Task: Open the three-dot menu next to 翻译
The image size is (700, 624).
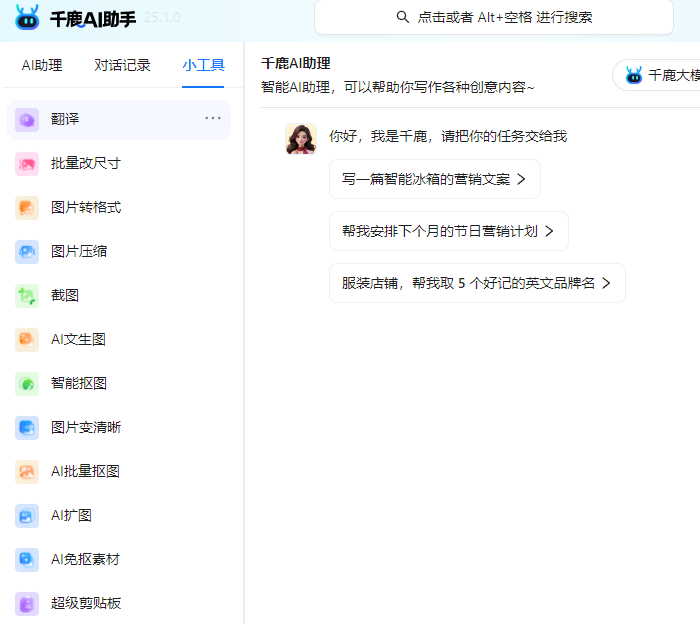Action: tap(213, 118)
